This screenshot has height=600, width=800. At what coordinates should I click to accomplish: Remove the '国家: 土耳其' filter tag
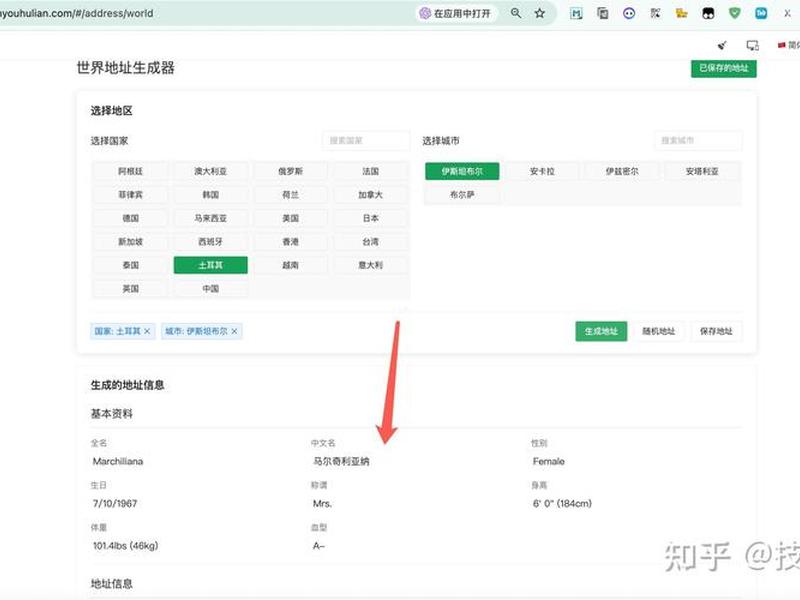coord(147,332)
